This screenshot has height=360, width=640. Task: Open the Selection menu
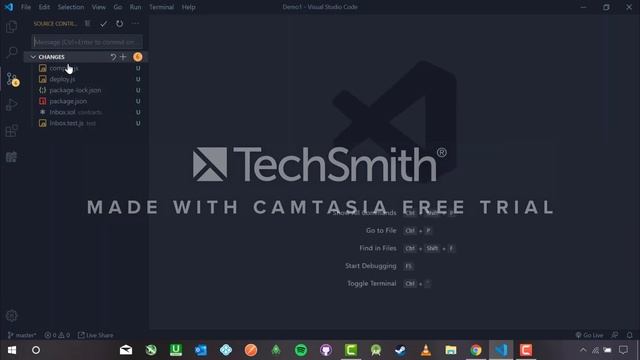click(71, 7)
